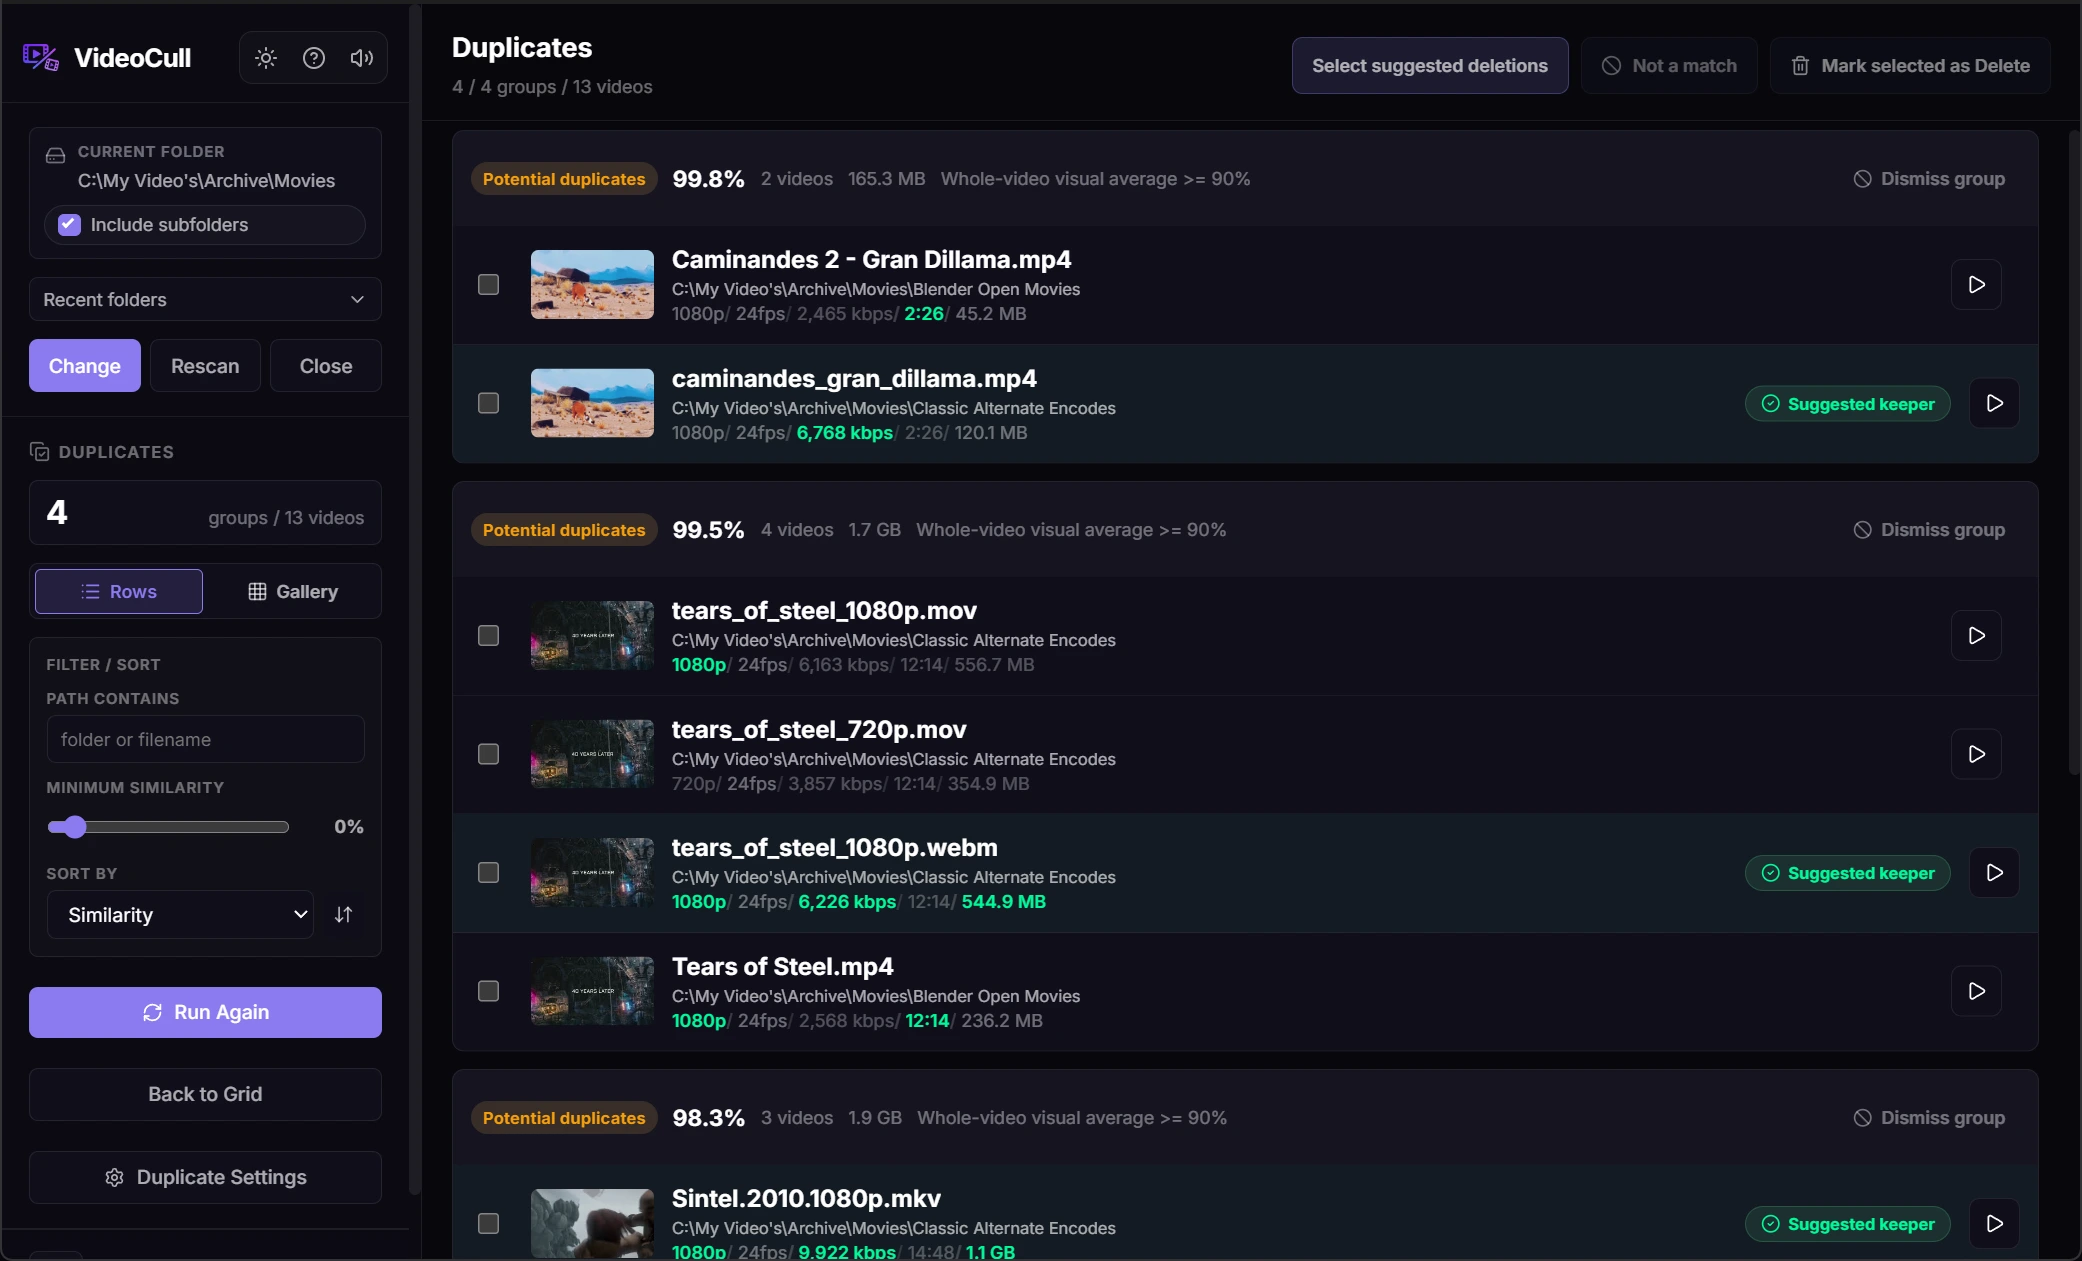Adjust the Minimum Similarity slider handle

74,827
